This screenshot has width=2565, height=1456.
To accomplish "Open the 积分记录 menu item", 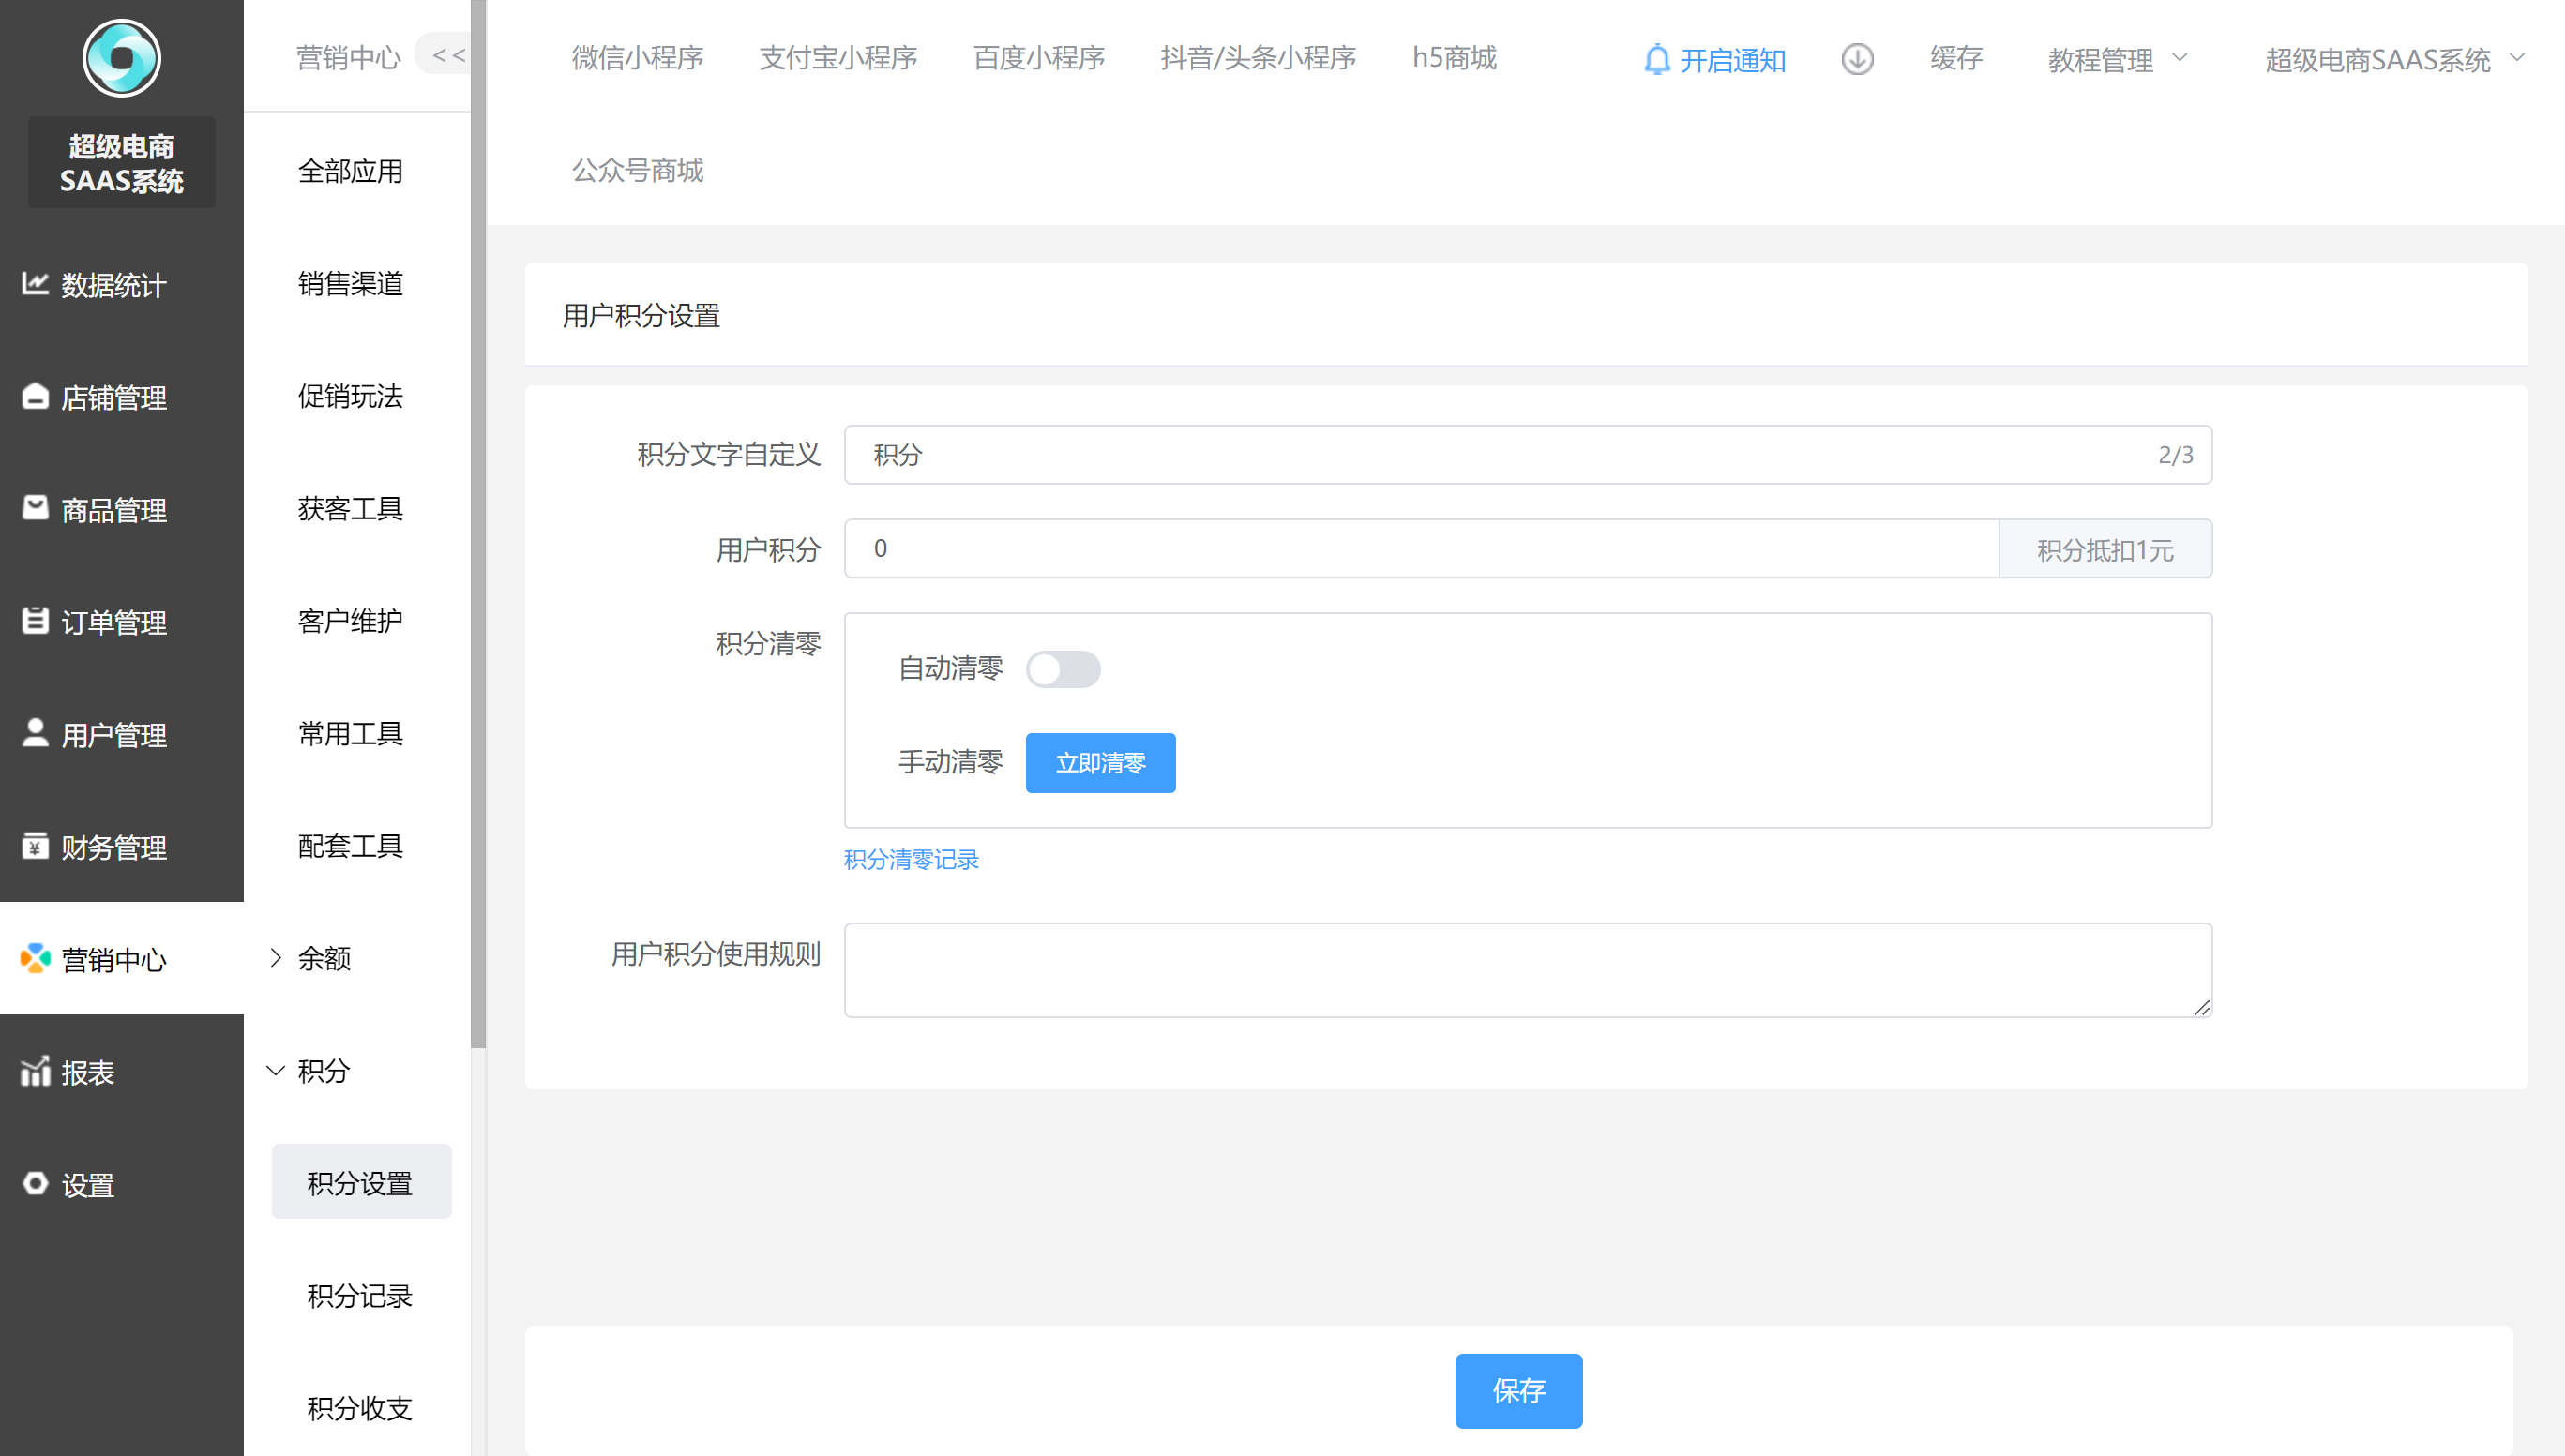I will (360, 1296).
